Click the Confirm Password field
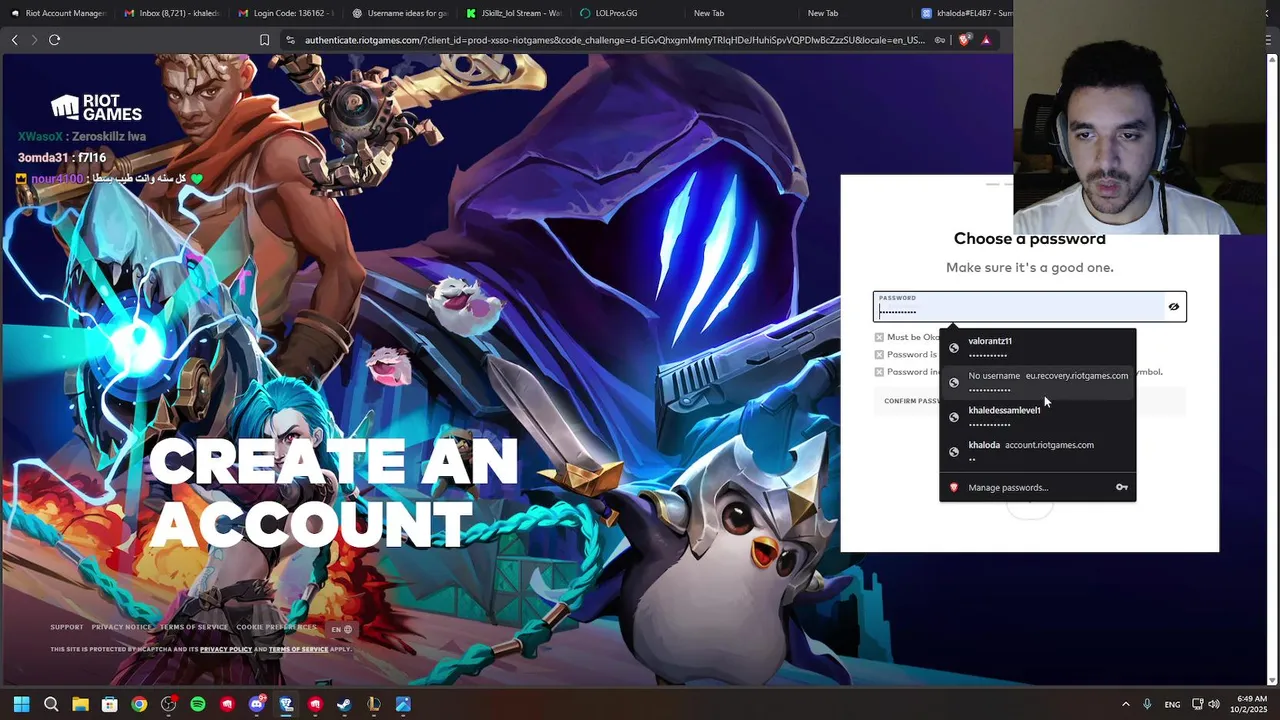 coord(1029,401)
